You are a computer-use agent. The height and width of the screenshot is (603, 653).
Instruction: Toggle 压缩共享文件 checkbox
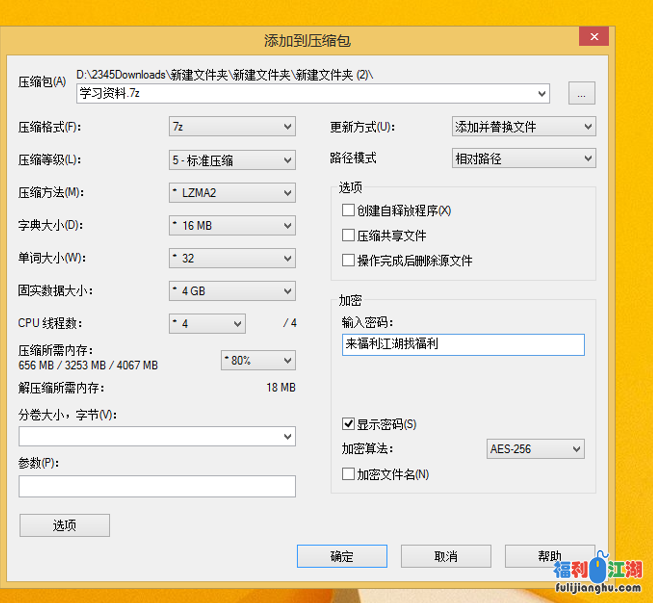pos(349,236)
